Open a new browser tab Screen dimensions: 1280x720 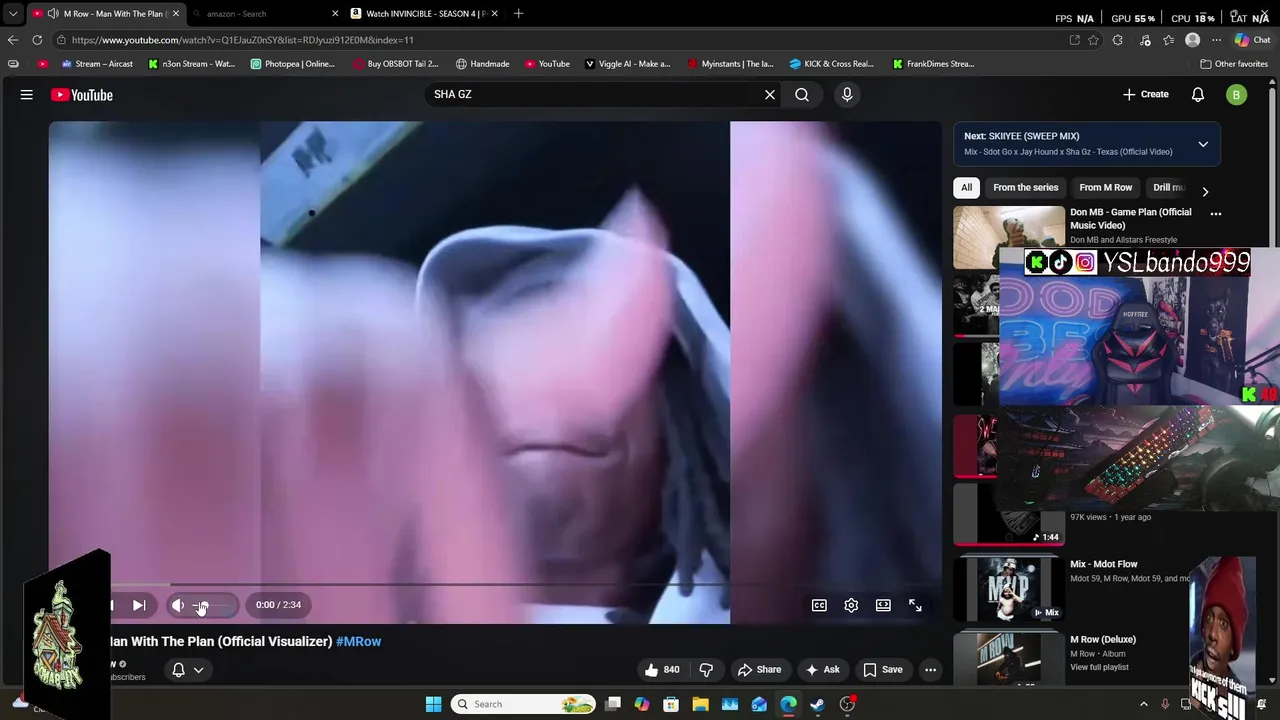[518, 14]
